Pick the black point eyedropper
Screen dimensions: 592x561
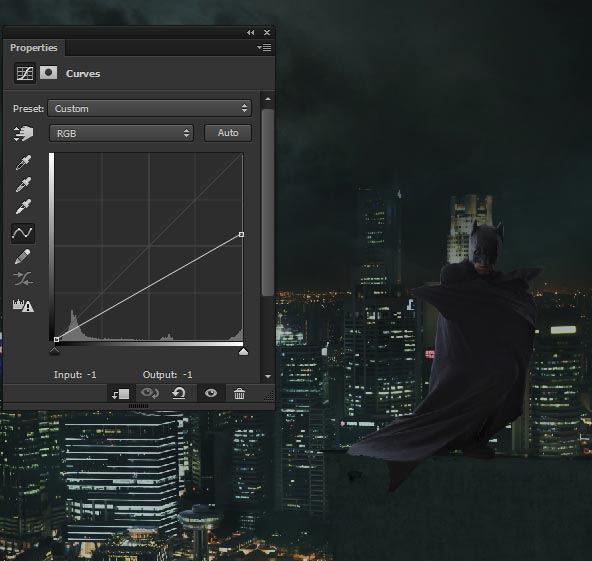coord(23,162)
